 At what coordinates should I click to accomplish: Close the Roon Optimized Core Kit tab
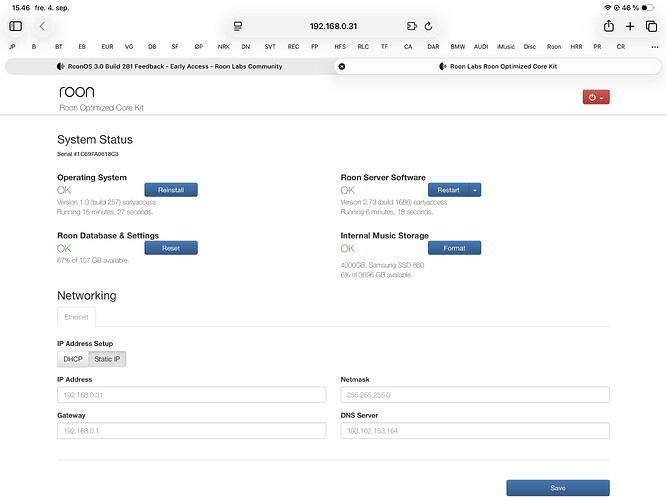[x=342, y=66]
